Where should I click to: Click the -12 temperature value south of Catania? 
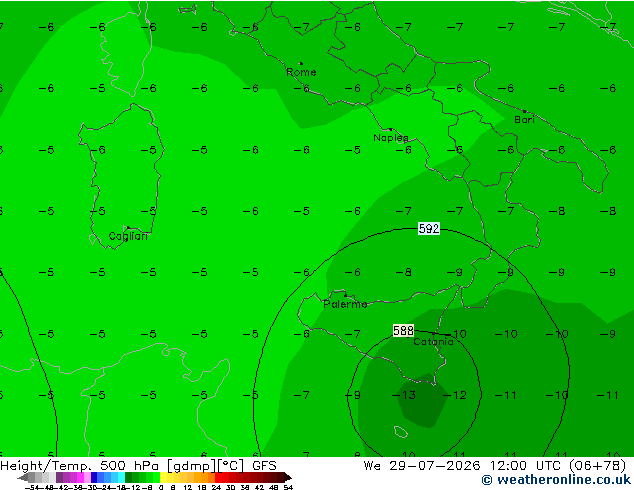(455, 395)
